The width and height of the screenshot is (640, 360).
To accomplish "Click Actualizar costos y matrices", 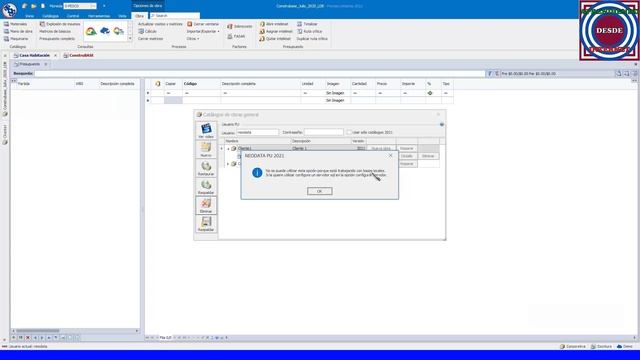I will coord(160,24).
